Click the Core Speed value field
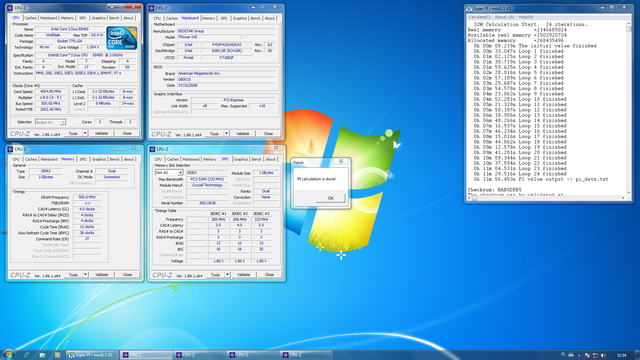Viewport: 640px width, 360px height. tap(51, 92)
